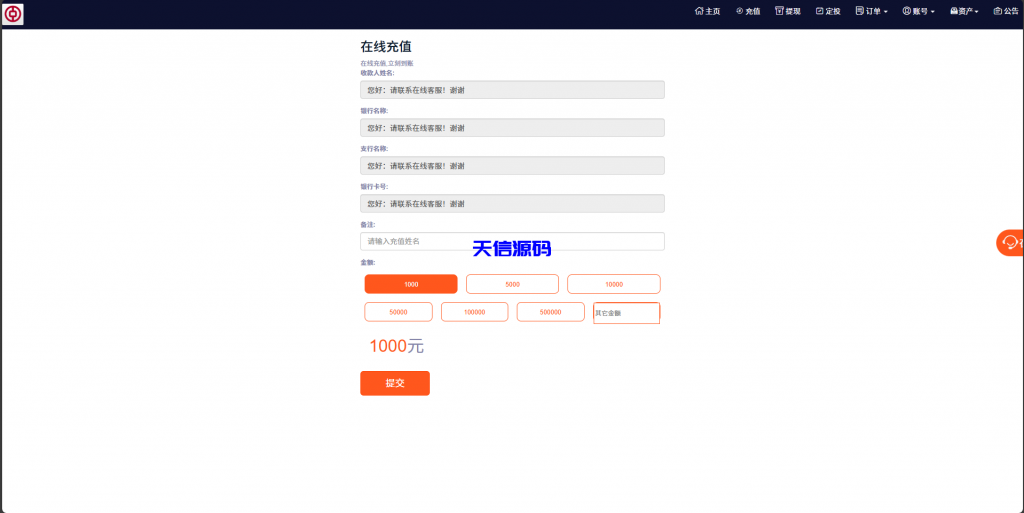The image size is (1024, 513).
Task: Select the 5000 amount option
Action: pyautogui.click(x=512, y=284)
